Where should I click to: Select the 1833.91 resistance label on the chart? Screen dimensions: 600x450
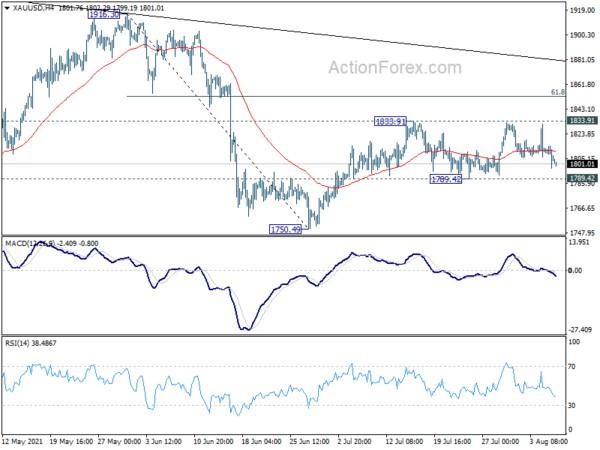[389, 121]
